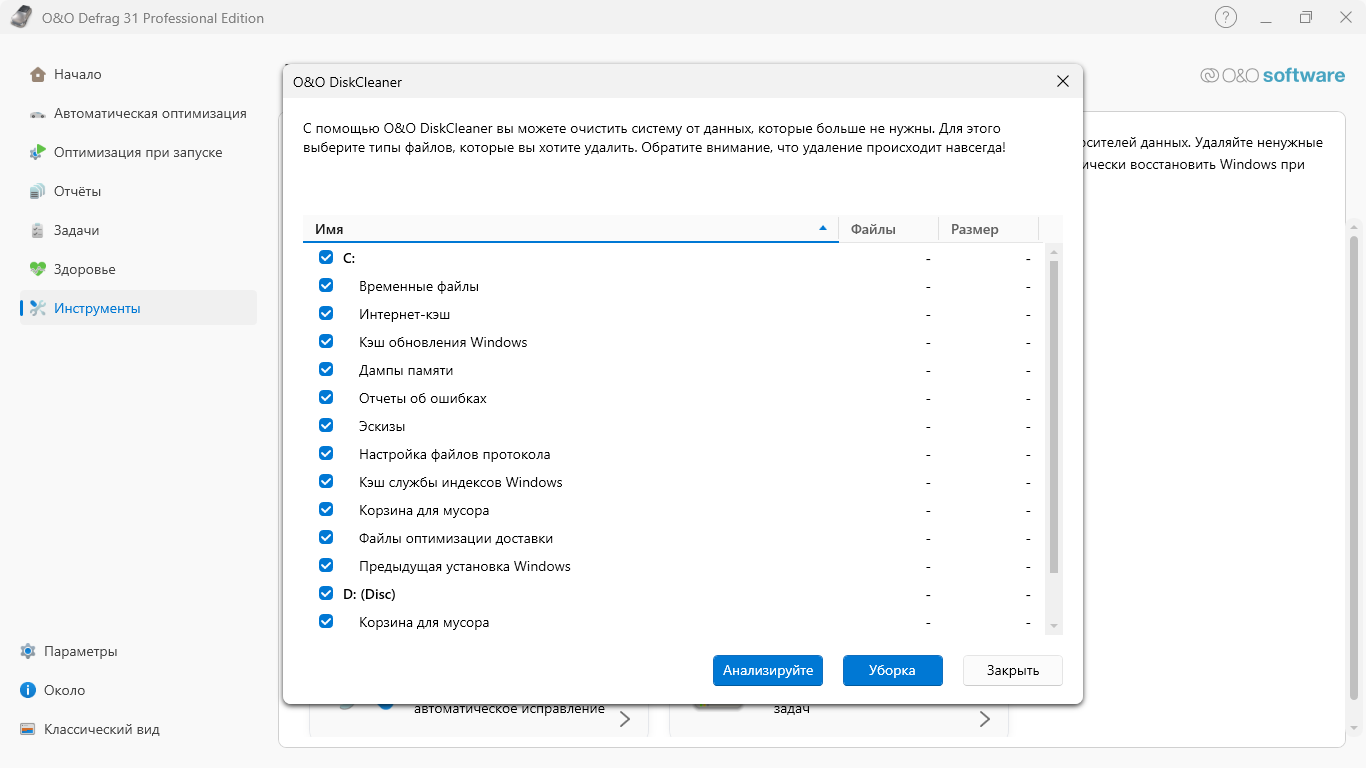
Task: Click the Инструменты tools icon
Action: click(38, 308)
